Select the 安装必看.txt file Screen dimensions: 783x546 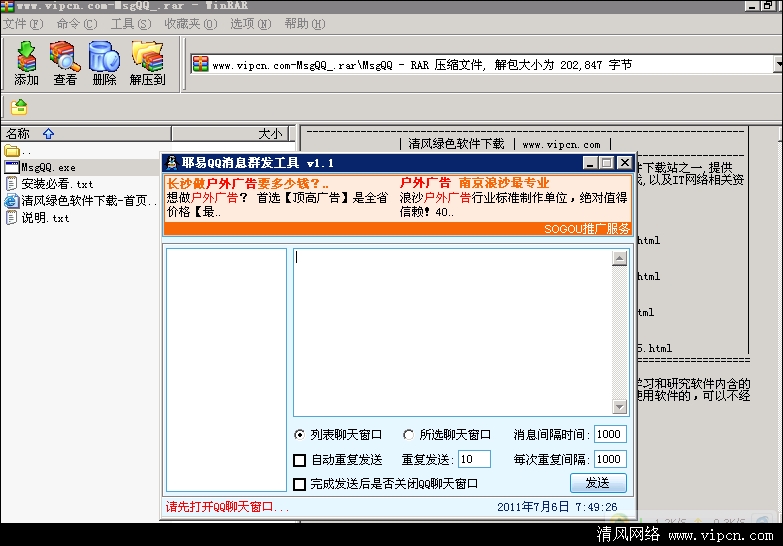tap(49, 184)
